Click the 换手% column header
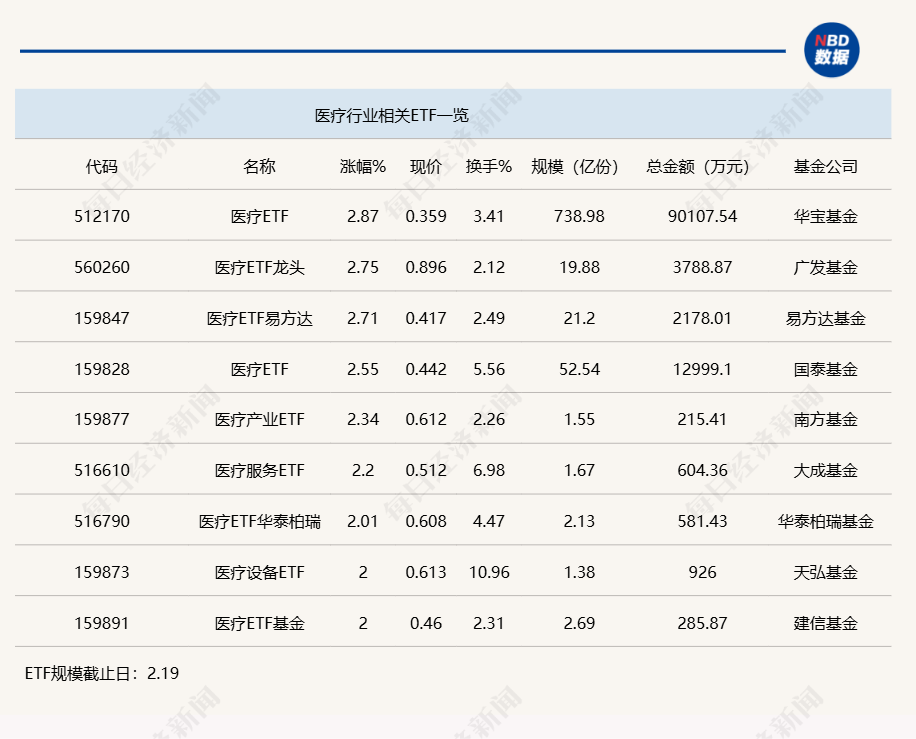916x739 pixels. pos(489,166)
